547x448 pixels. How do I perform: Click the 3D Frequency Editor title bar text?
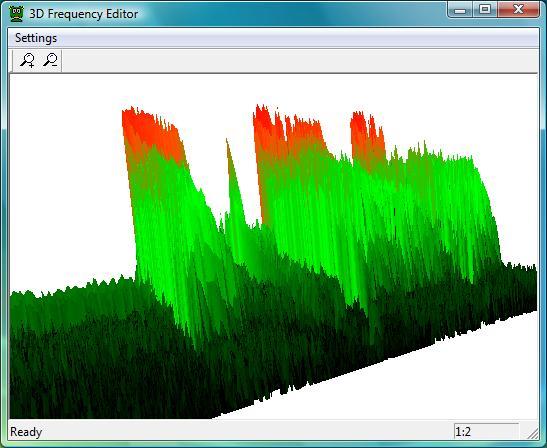click(84, 14)
